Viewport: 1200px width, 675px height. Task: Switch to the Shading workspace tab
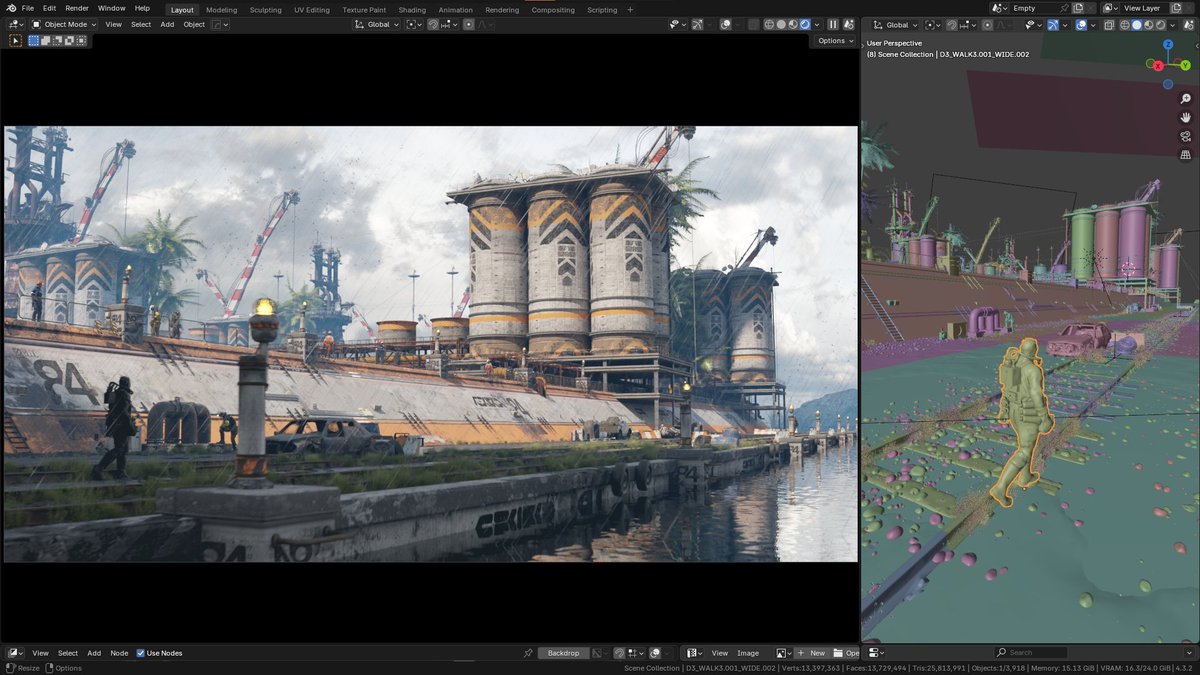click(x=412, y=9)
